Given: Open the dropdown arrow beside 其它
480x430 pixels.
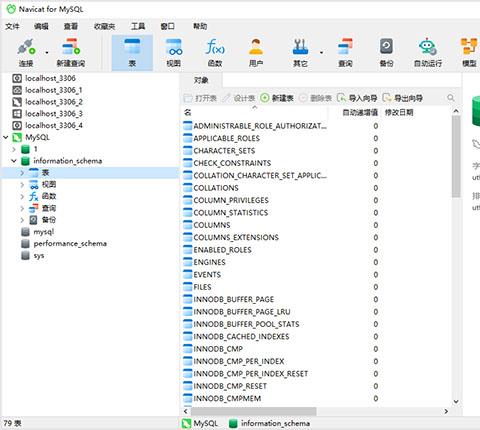Looking at the screenshot, I should (321, 53).
